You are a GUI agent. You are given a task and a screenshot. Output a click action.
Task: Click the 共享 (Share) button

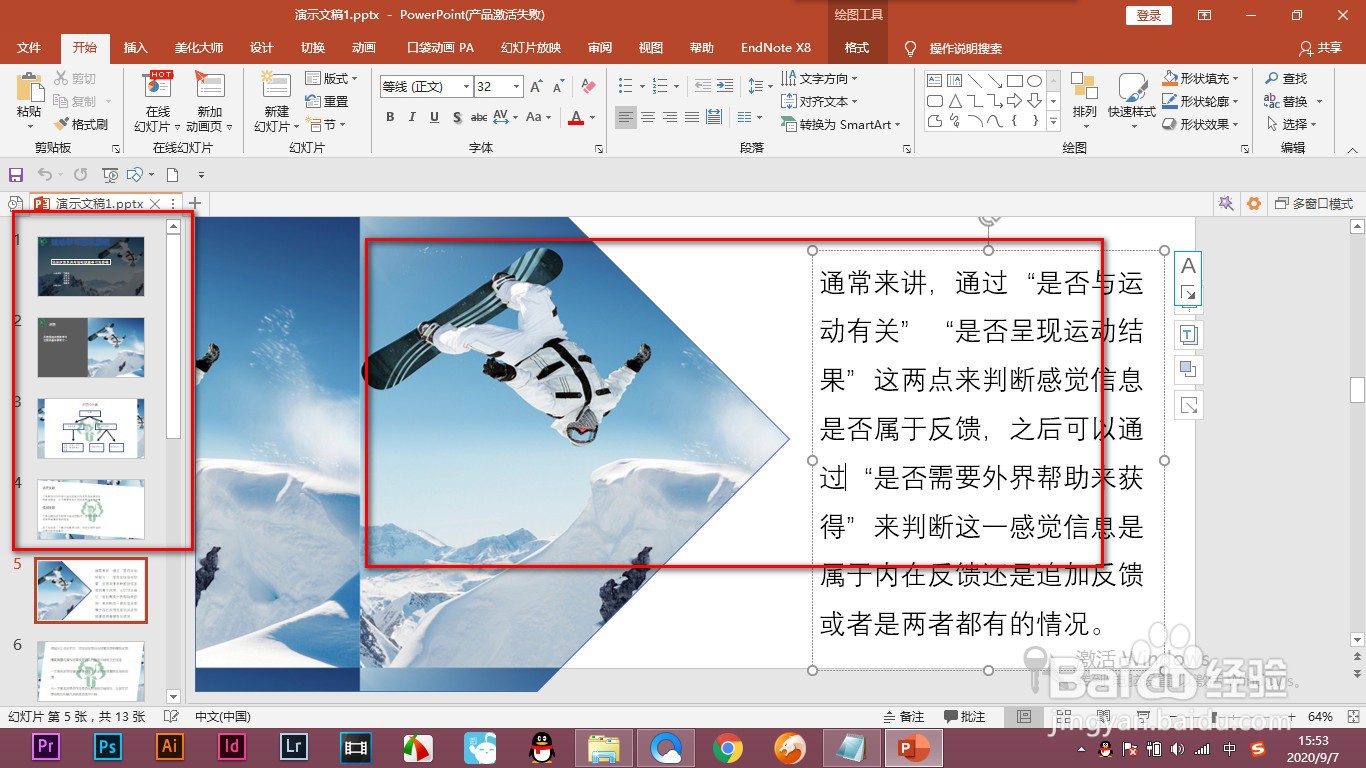(1320, 48)
